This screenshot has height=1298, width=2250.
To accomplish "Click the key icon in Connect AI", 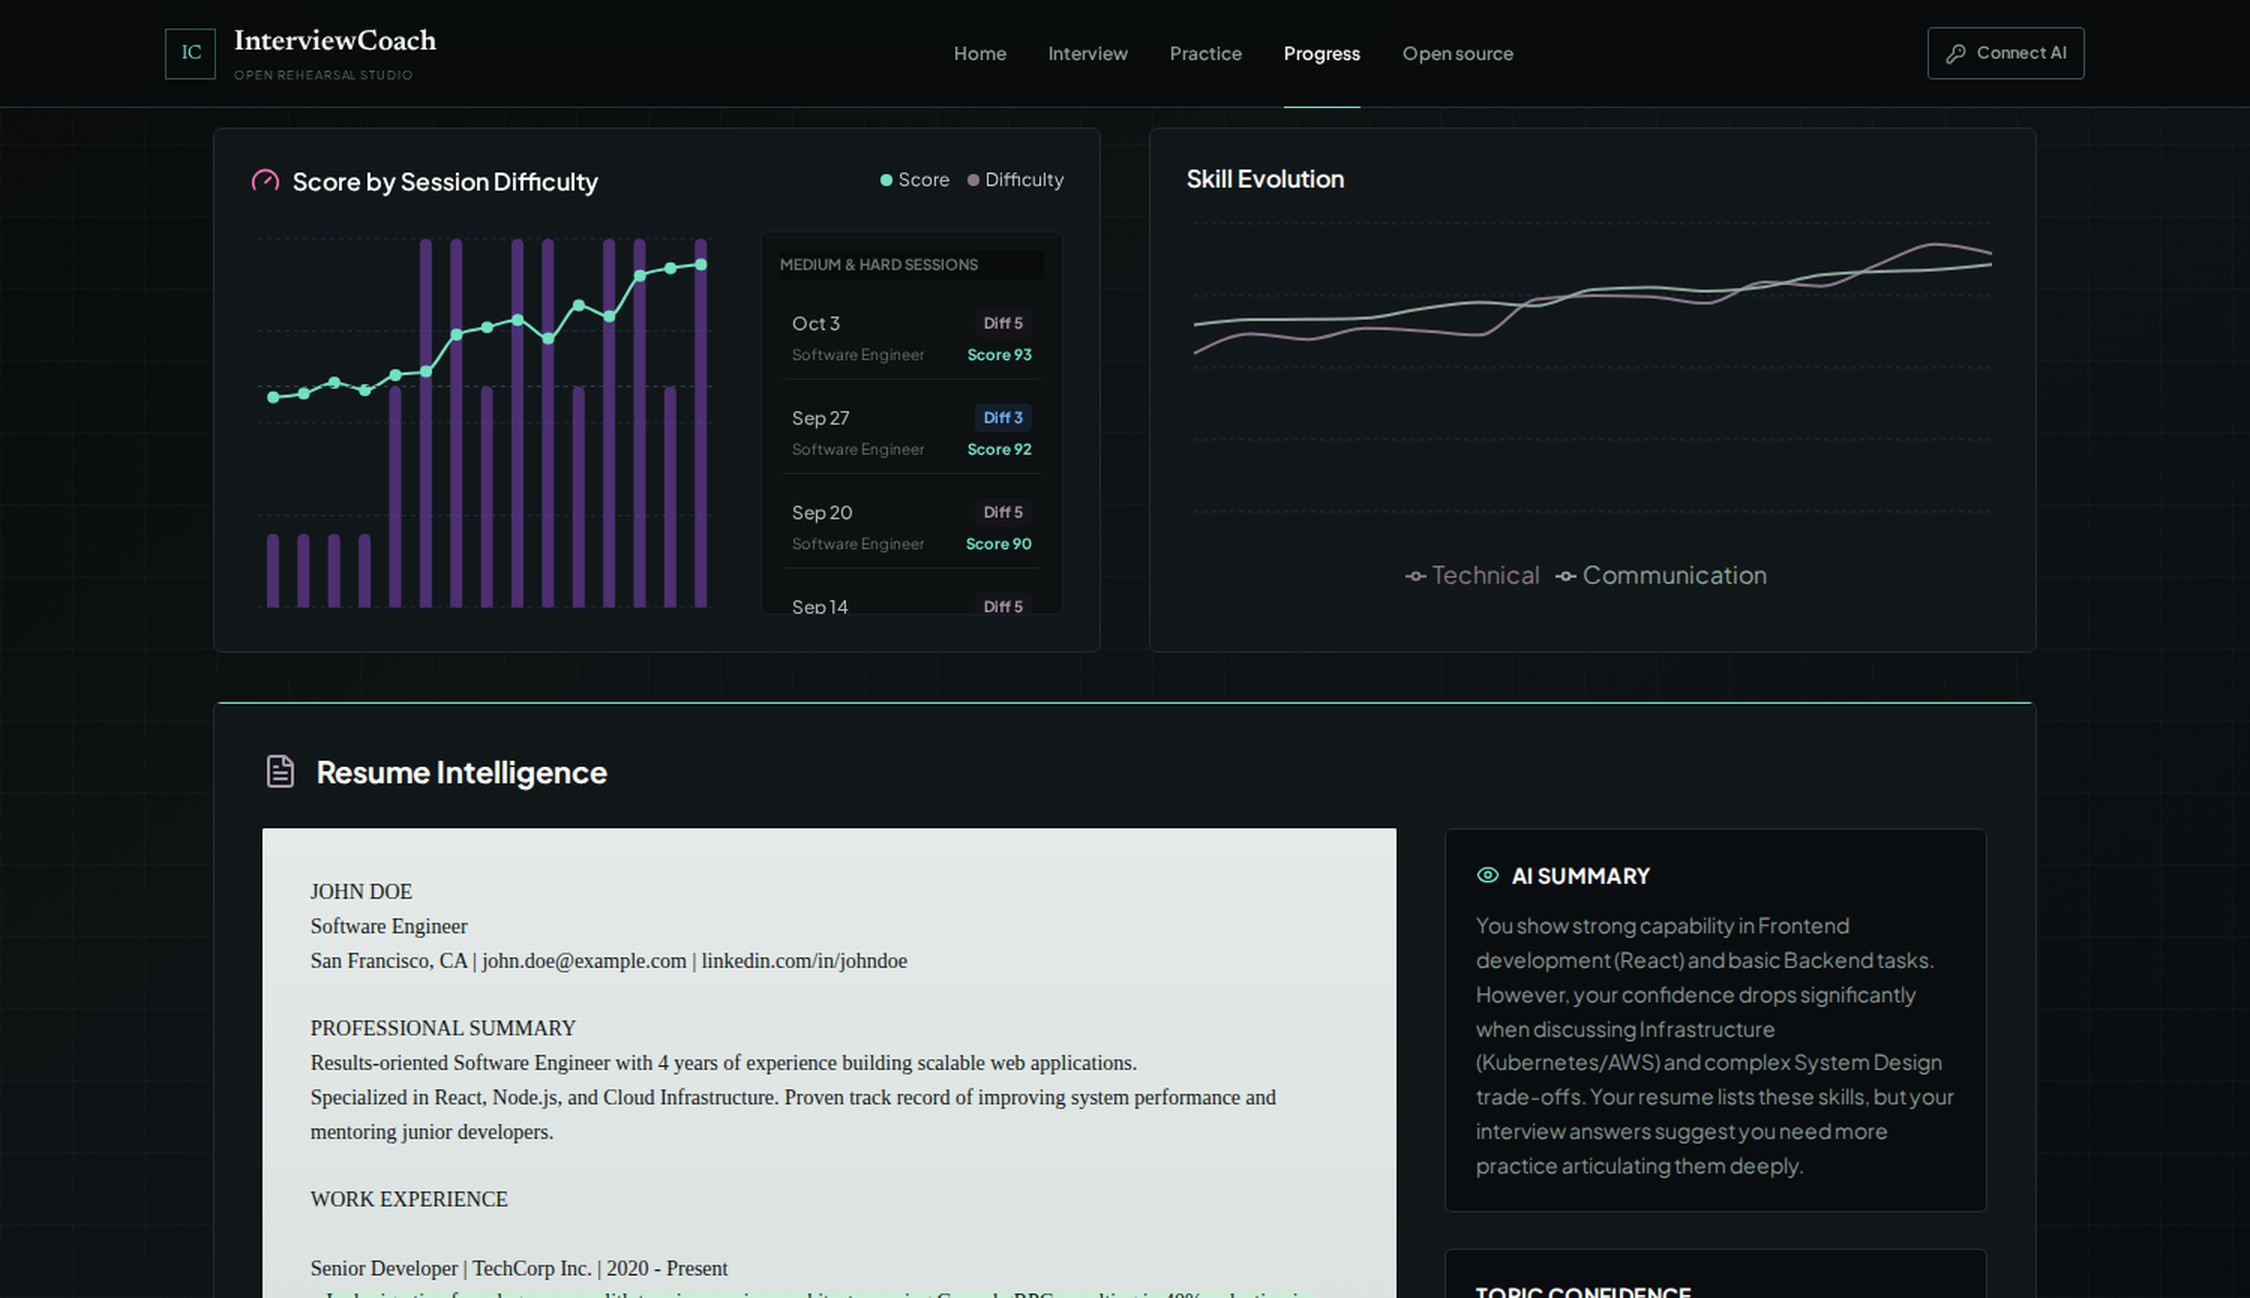I will (x=1955, y=54).
